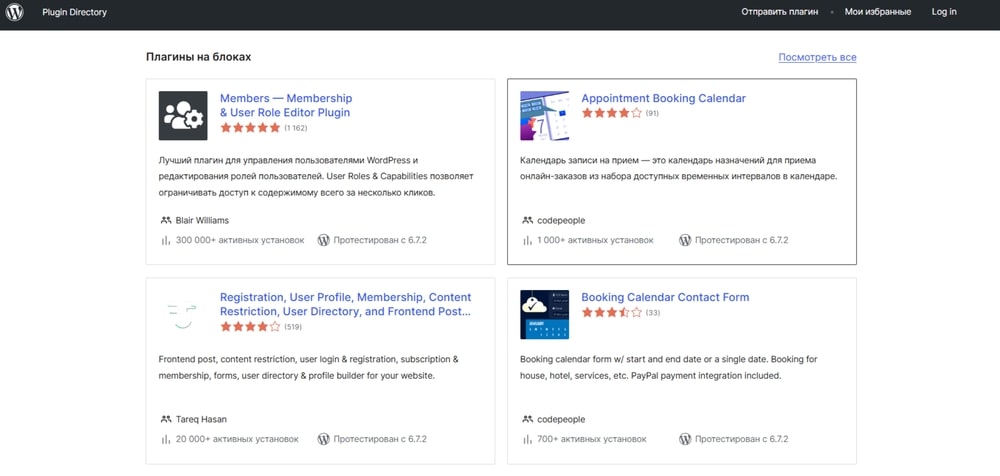
Task: Click review count (91)
Action: tap(652, 113)
